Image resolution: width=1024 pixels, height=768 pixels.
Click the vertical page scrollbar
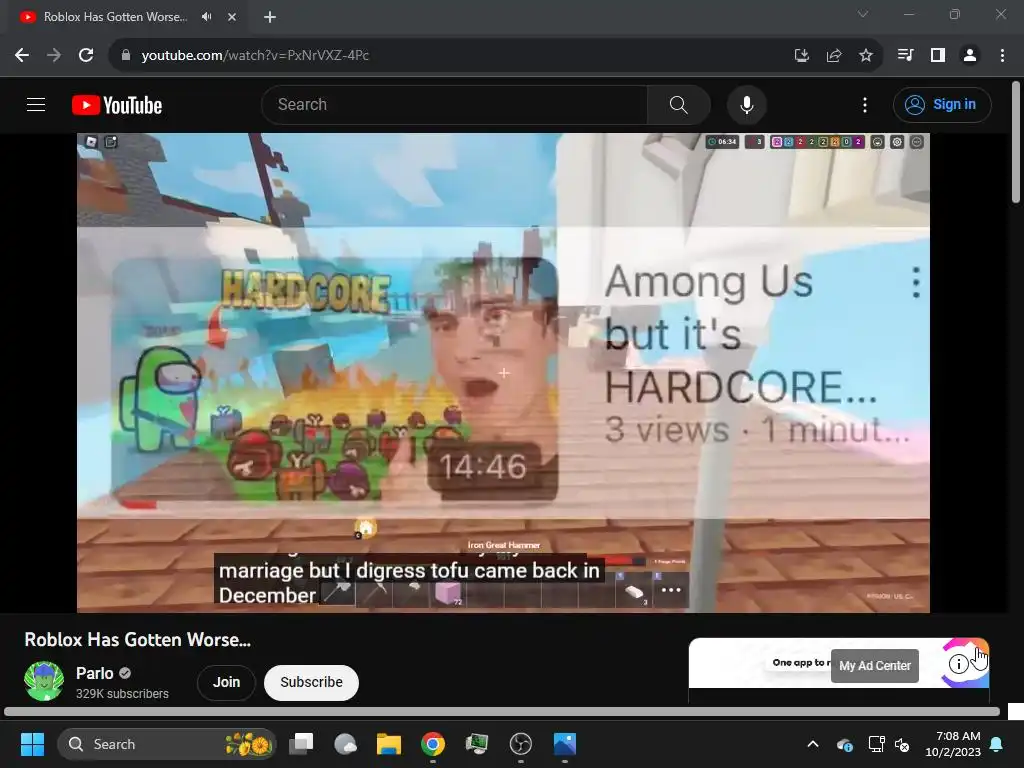(x=1016, y=142)
